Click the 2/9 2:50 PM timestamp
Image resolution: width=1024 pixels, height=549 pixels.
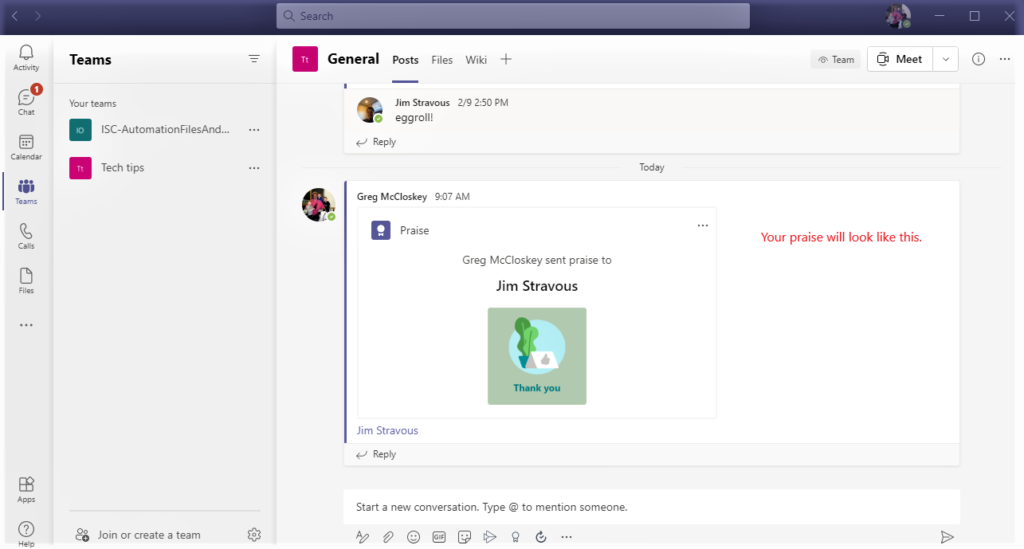[x=483, y=102]
